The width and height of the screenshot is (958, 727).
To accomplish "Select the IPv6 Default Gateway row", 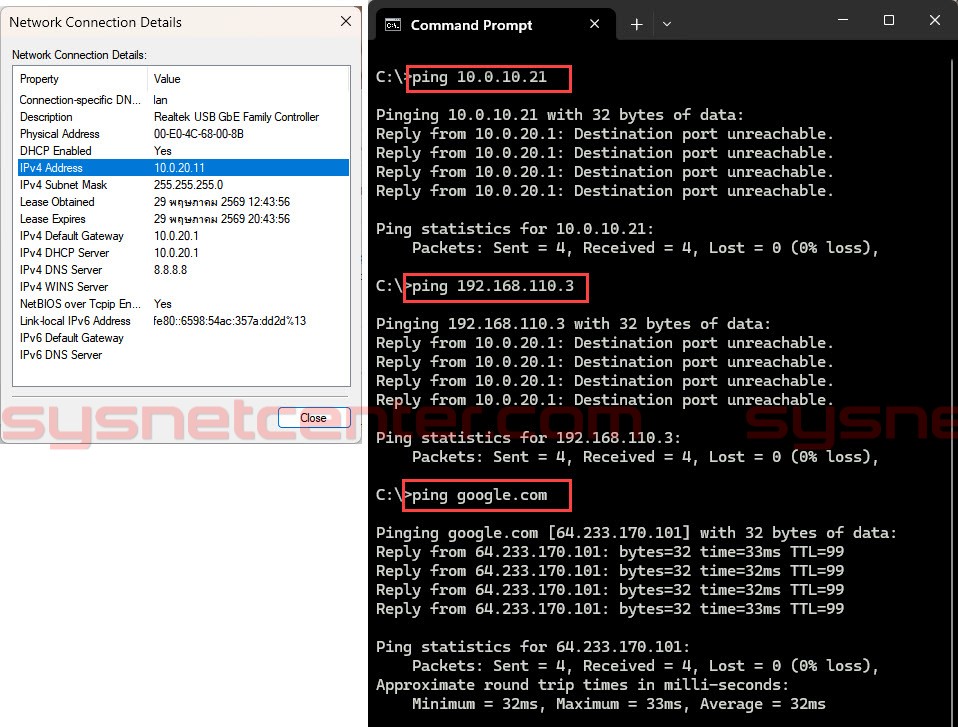I will tap(183, 338).
